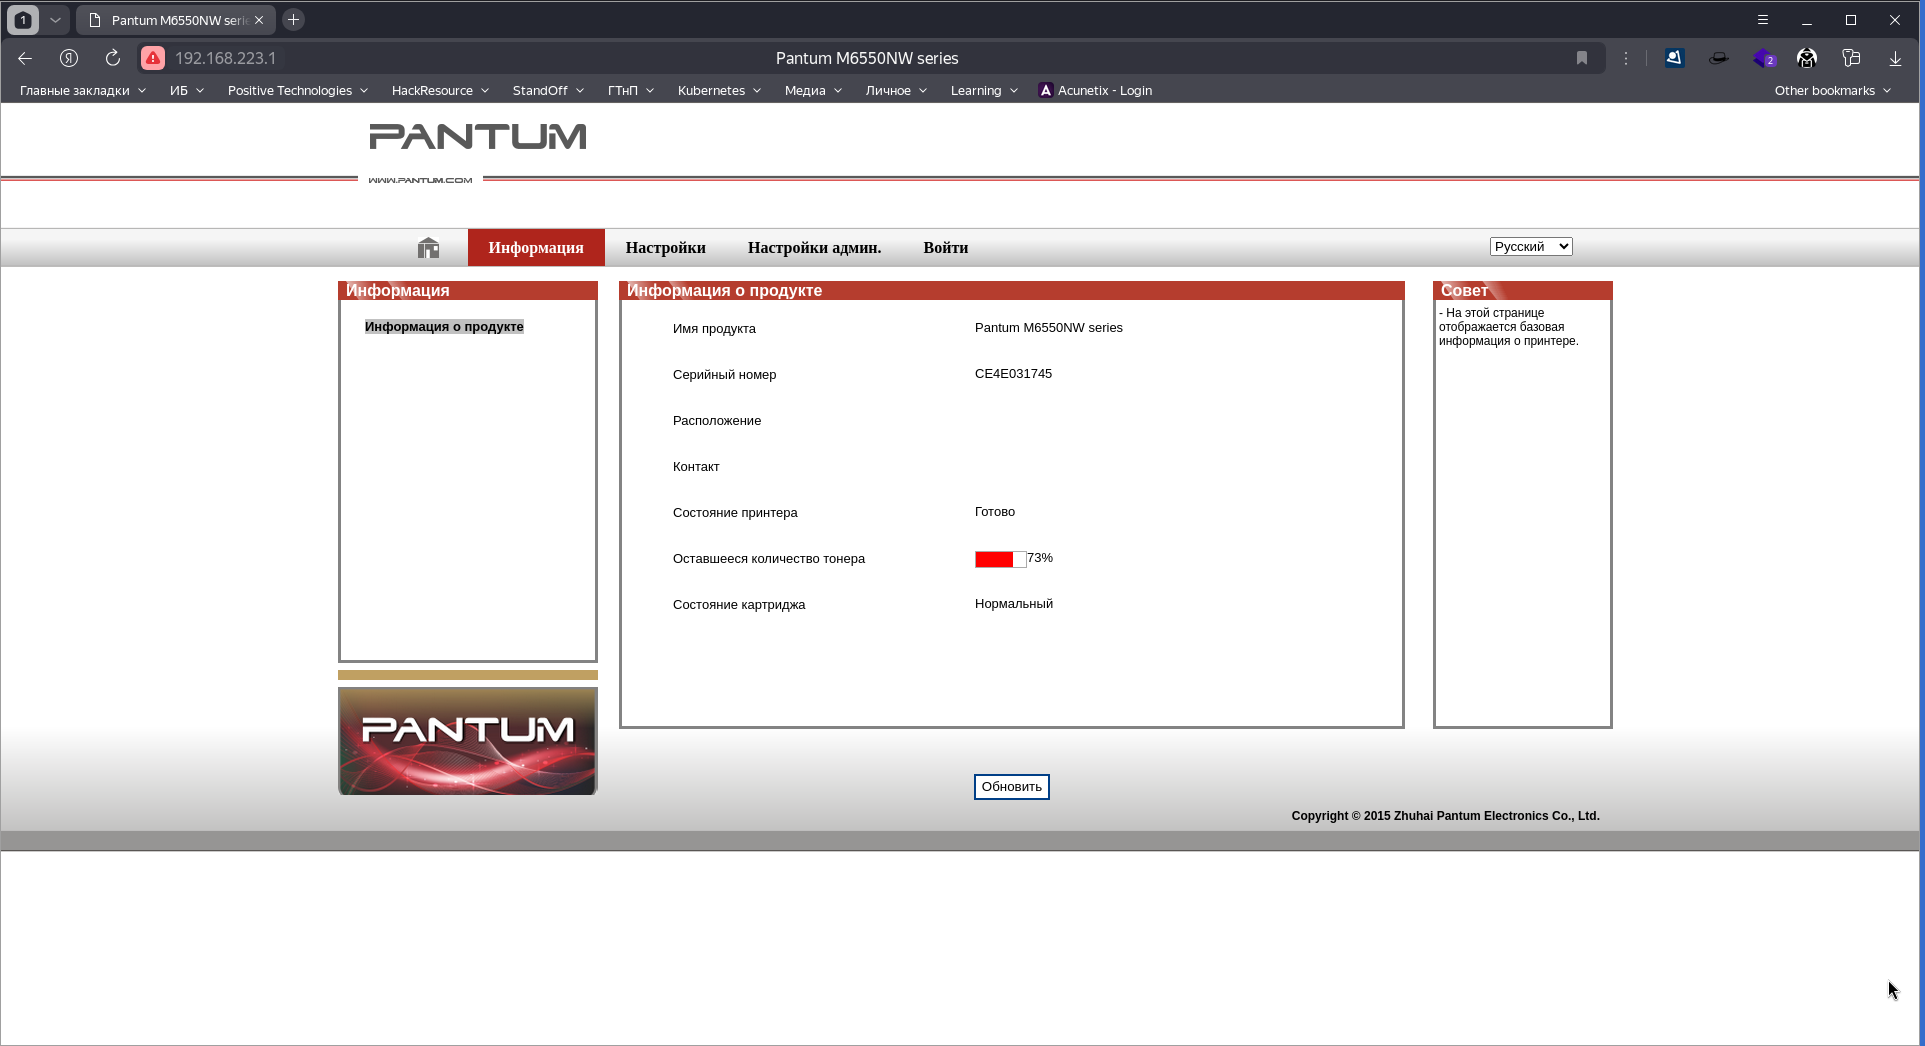
Task: Click the Серийный номер label
Action: tap(724, 375)
